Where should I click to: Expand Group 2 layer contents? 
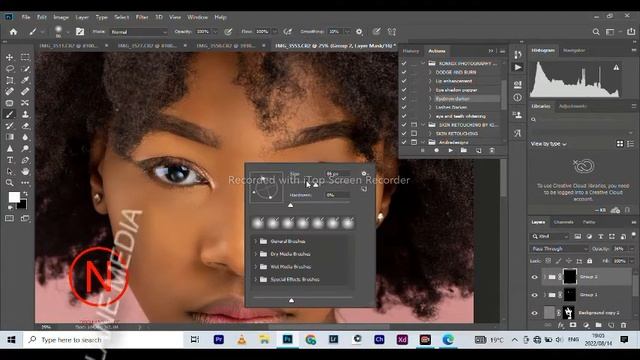point(544,277)
